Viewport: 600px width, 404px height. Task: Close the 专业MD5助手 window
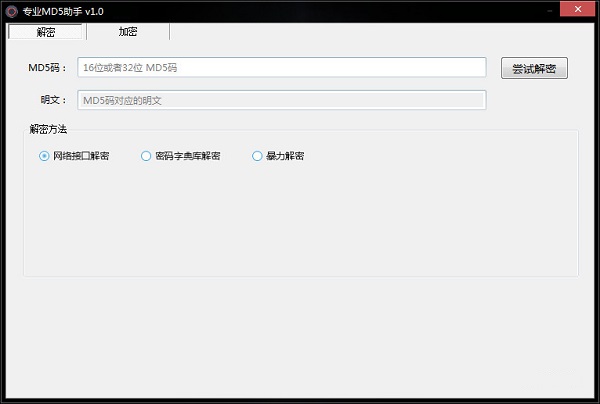coord(577,9)
